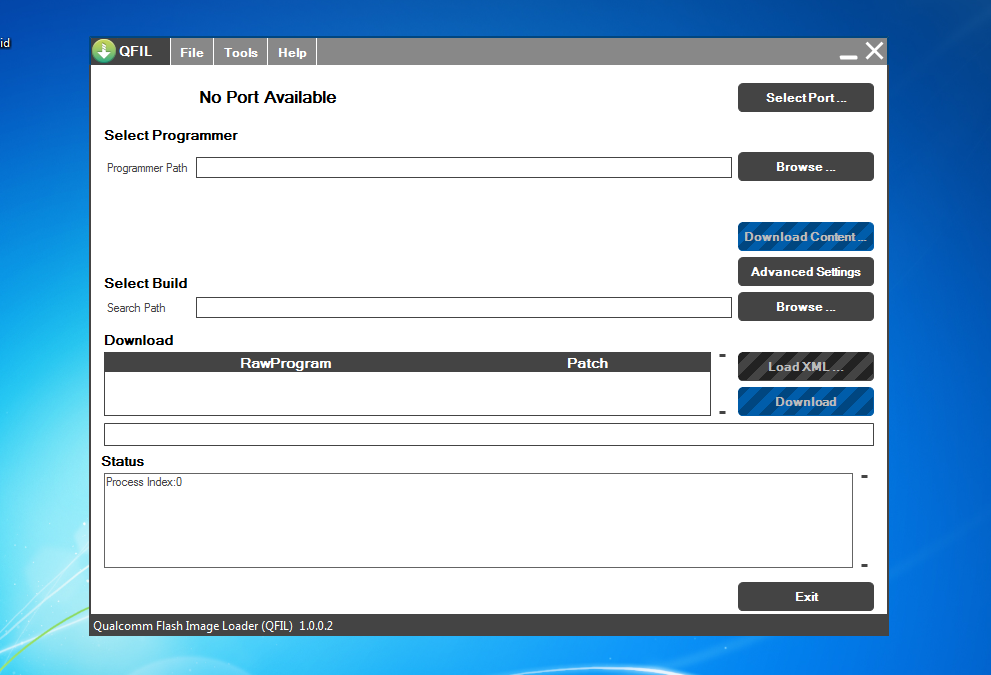Click the Load XML button
The image size is (991, 675).
coord(806,367)
